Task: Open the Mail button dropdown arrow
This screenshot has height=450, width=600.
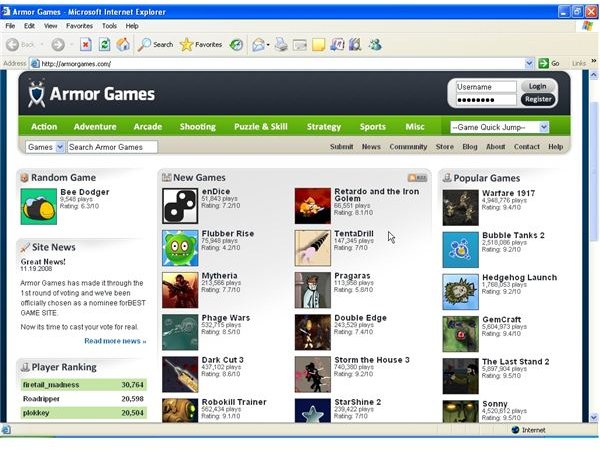Action: (x=268, y=45)
